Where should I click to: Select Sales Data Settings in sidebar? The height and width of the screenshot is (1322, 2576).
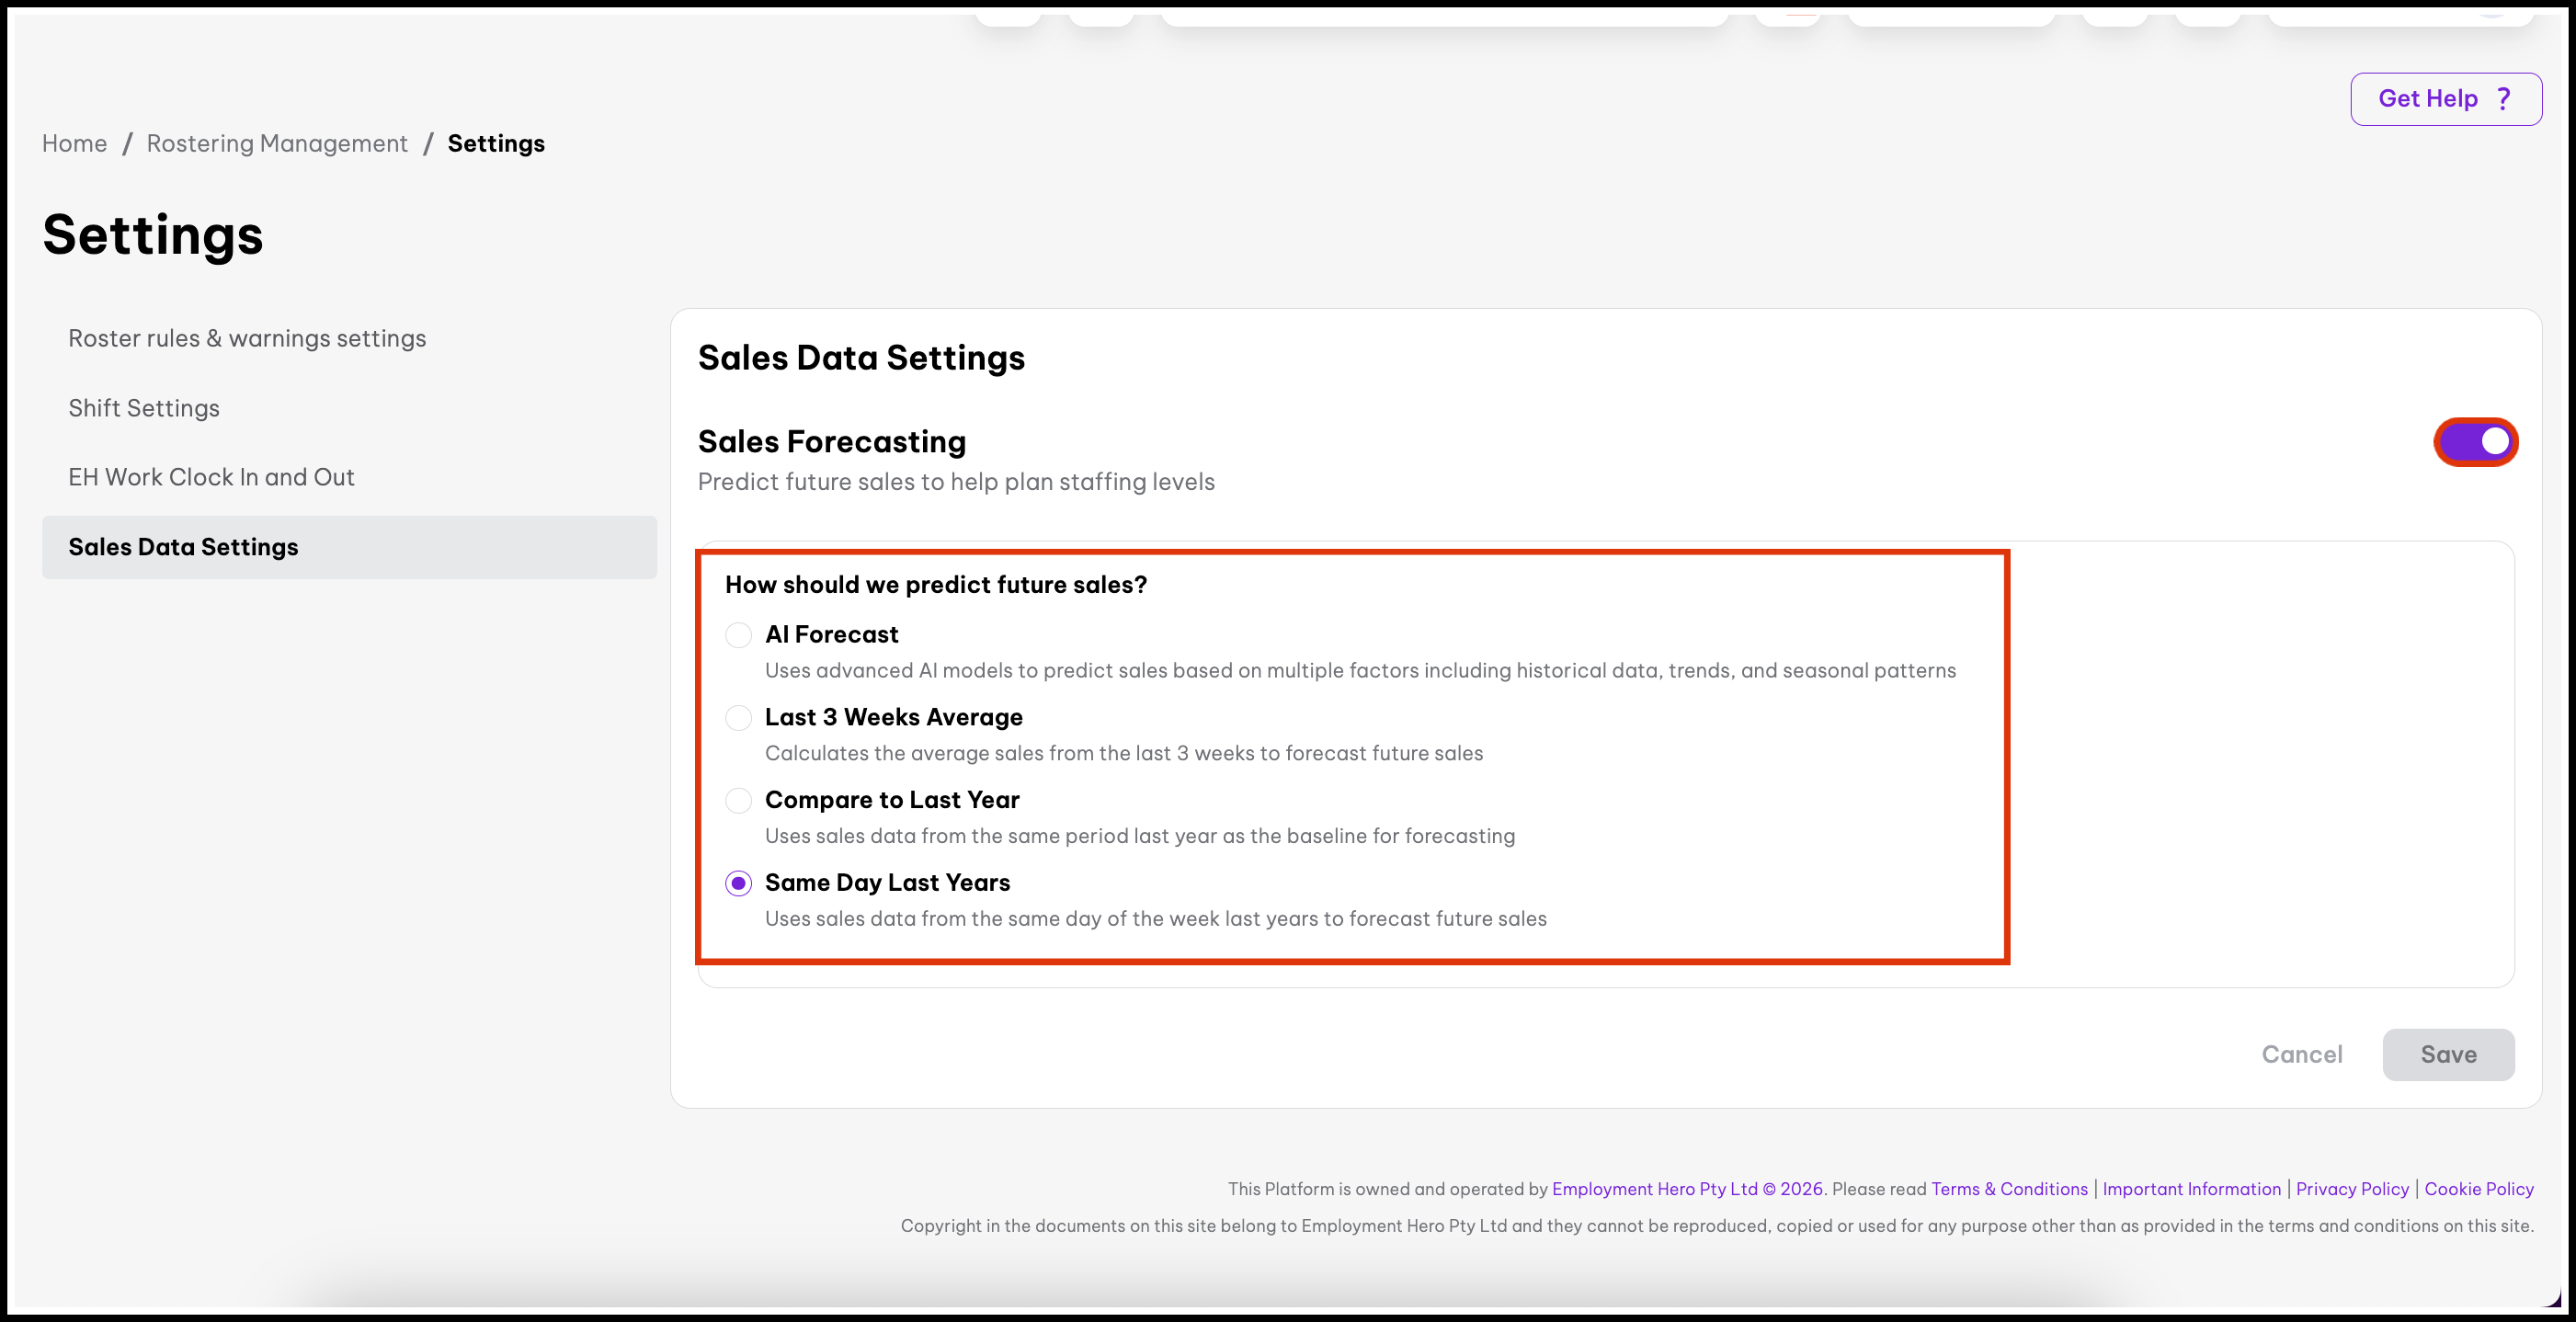point(183,547)
